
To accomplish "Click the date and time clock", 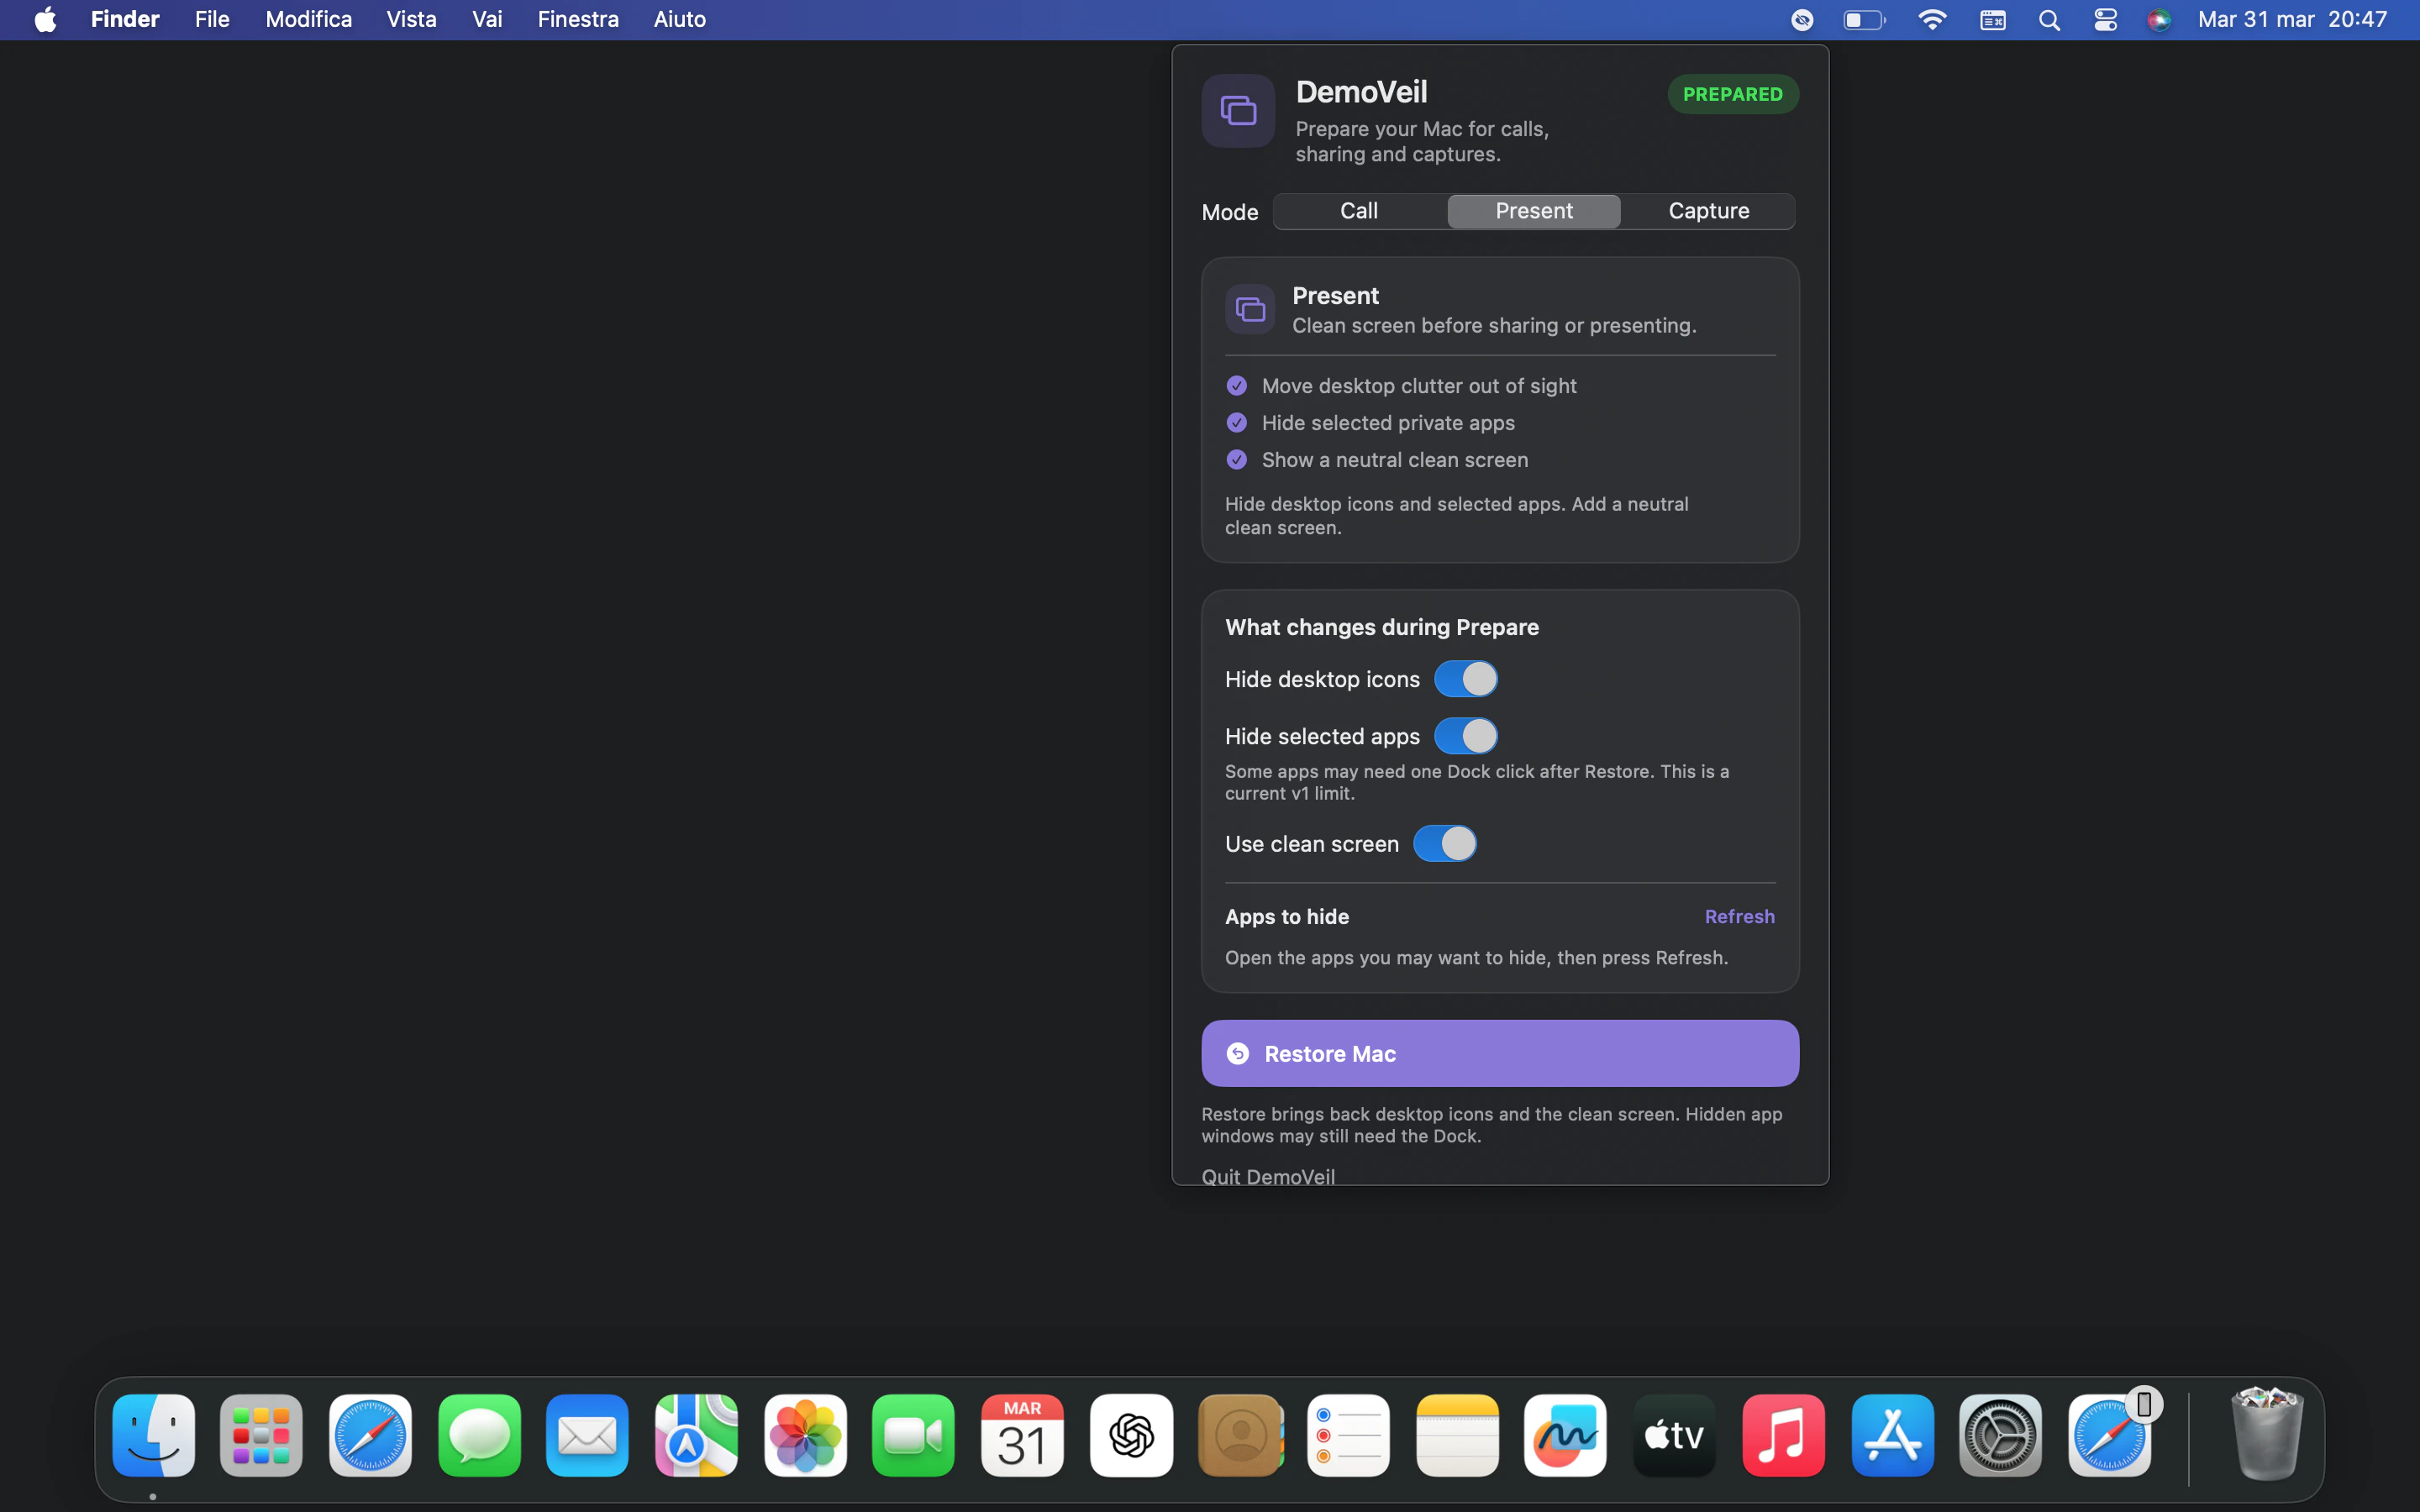I will pyautogui.click(x=2292, y=20).
